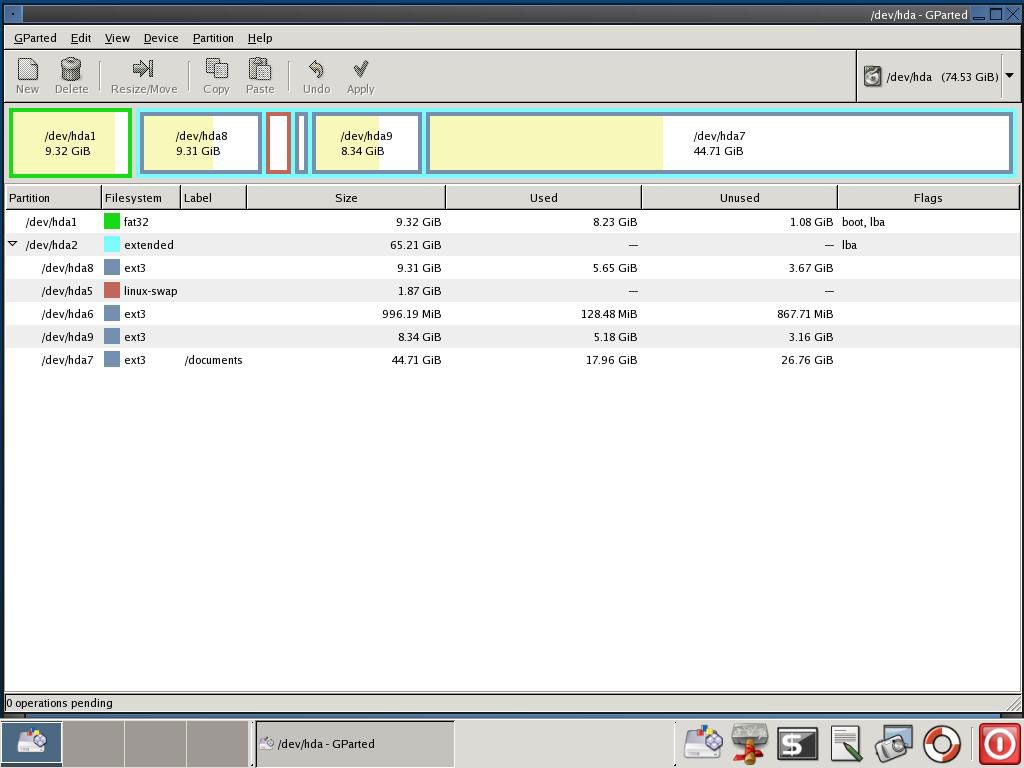Open the Edit menu
The image size is (1024, 768).
pos(81,38)
